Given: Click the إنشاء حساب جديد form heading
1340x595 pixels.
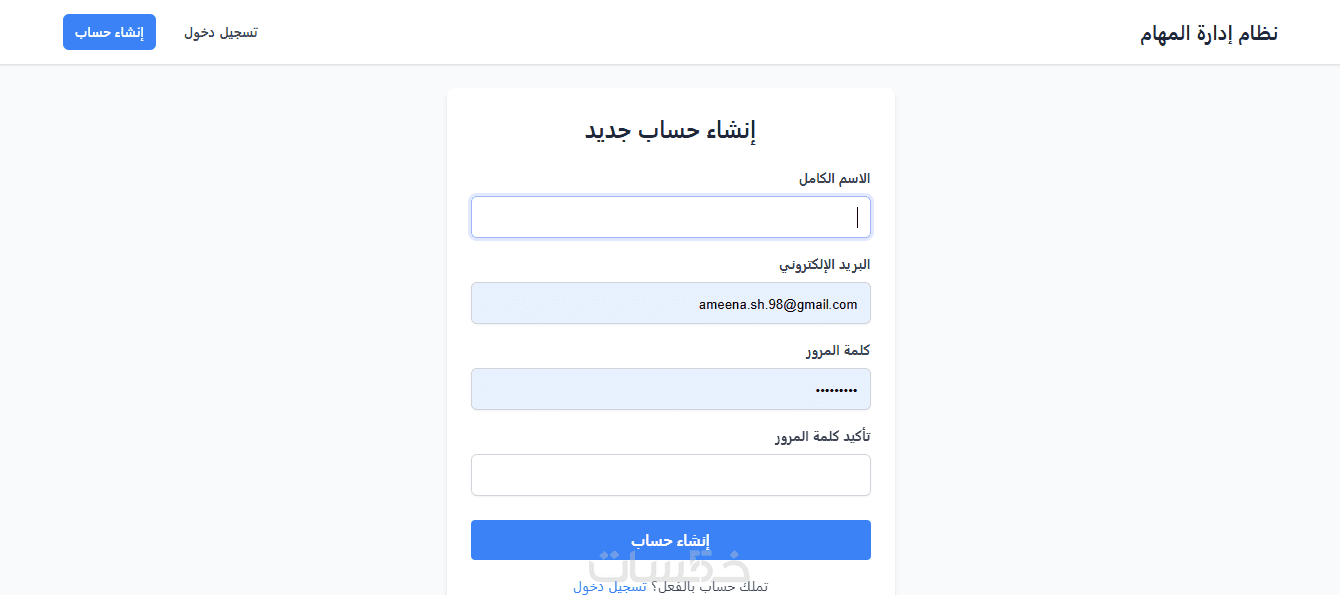Looking at the screenshot, I should [670, 130].
